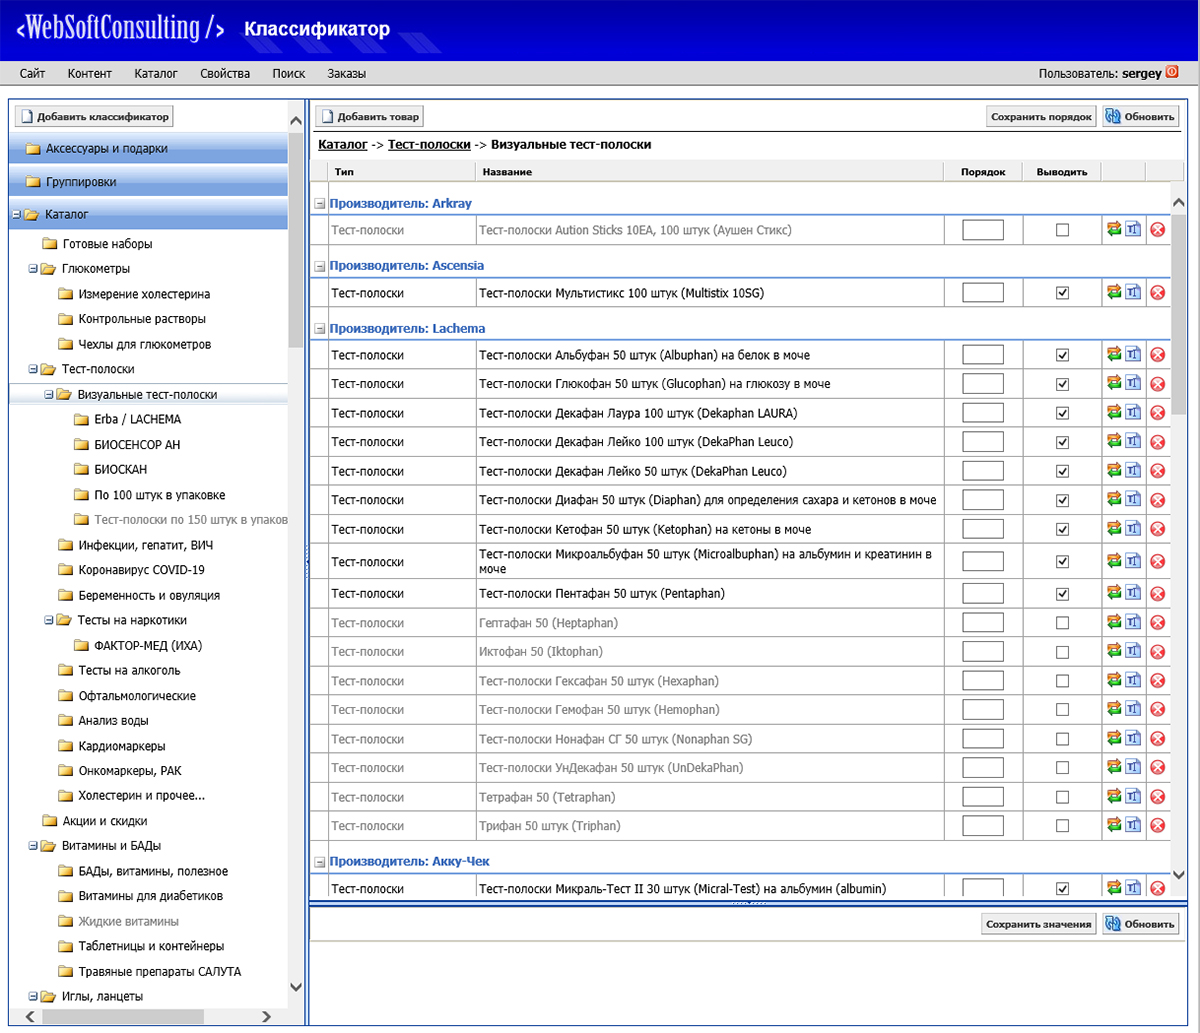Open the Поиск menu
The image size is (1200, 1033).
click(x=289, y=73)
